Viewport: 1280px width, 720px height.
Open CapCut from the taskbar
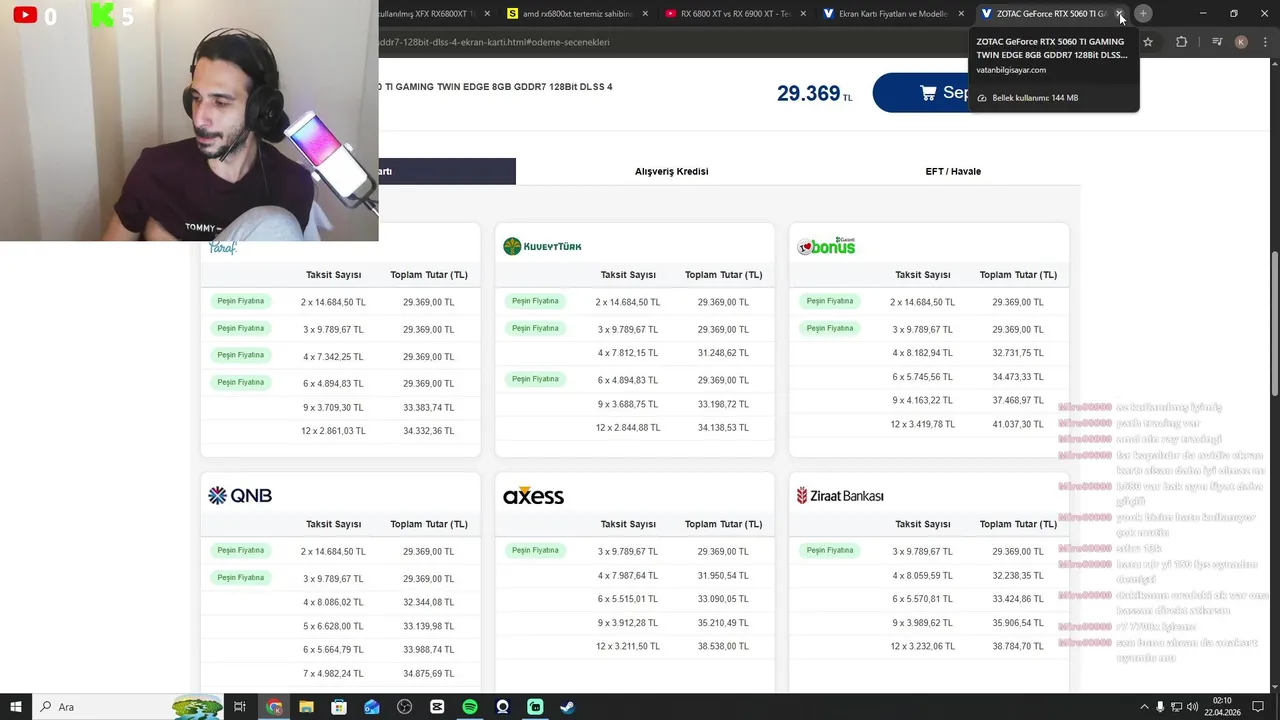click(437, 707)
